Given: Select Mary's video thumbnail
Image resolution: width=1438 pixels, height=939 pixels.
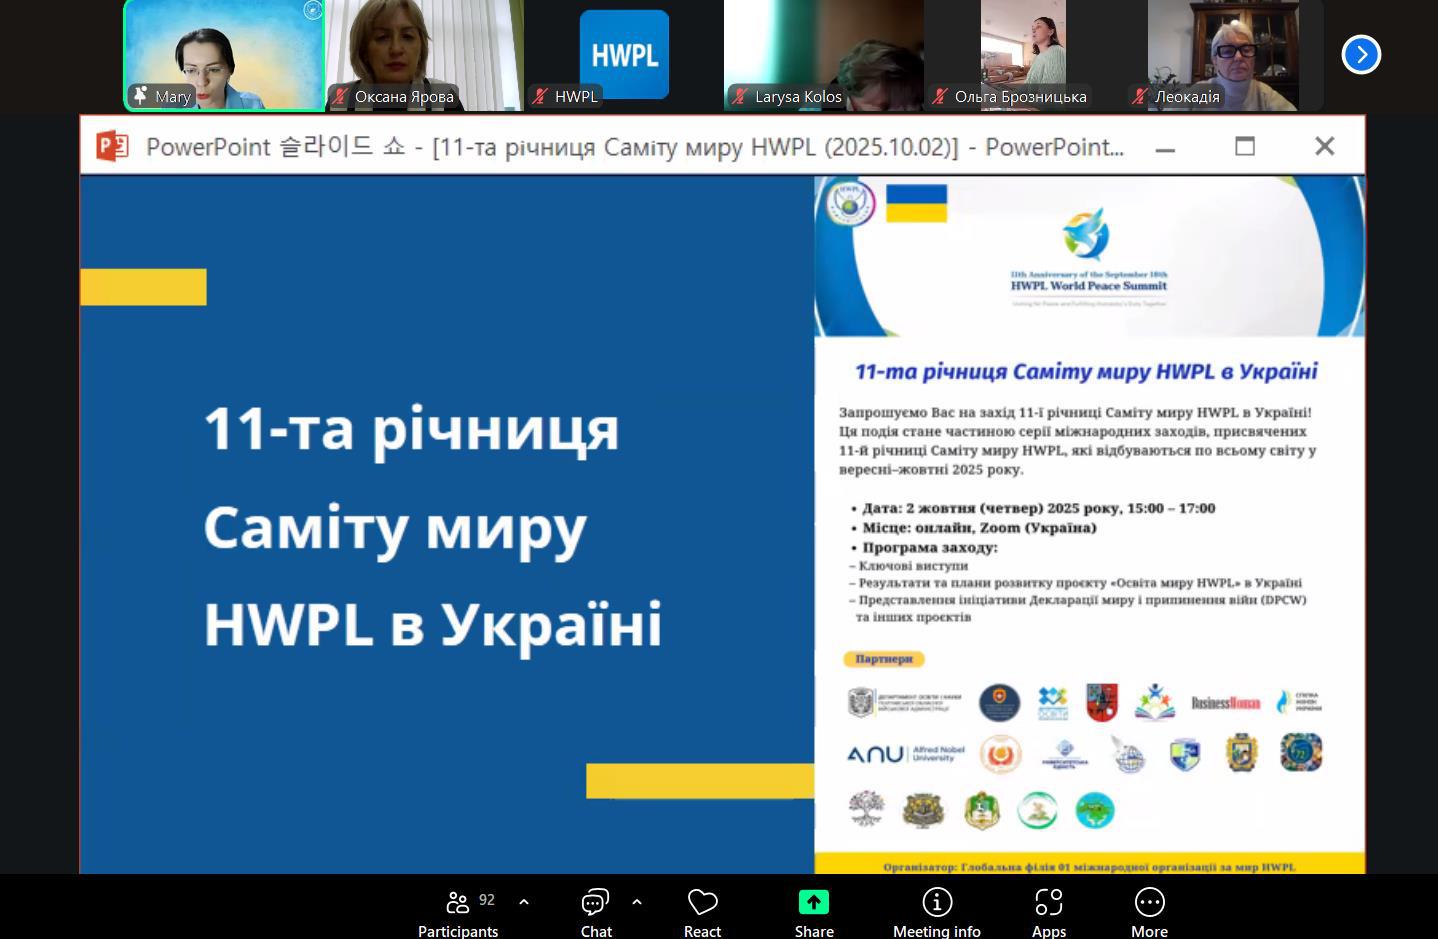Looking at the screenshot, I should [224, 50].
